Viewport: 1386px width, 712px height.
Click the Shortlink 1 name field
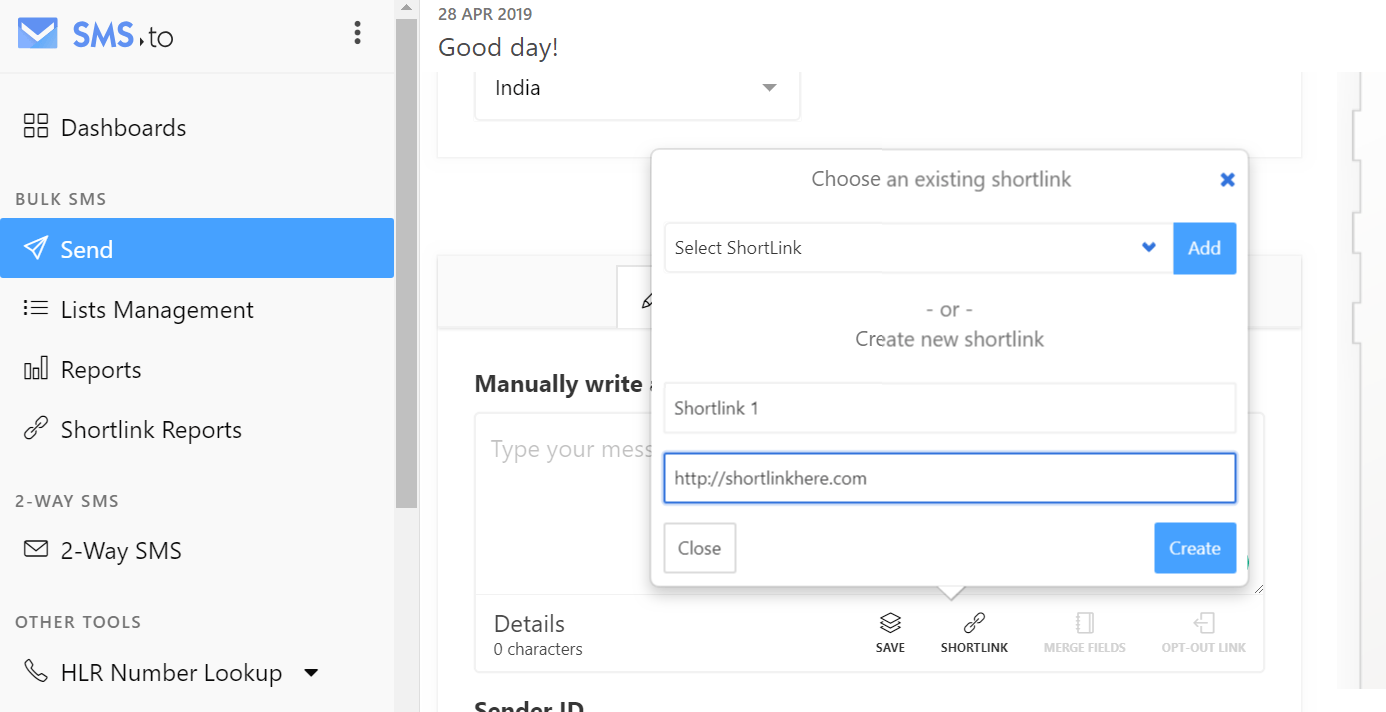950,408
